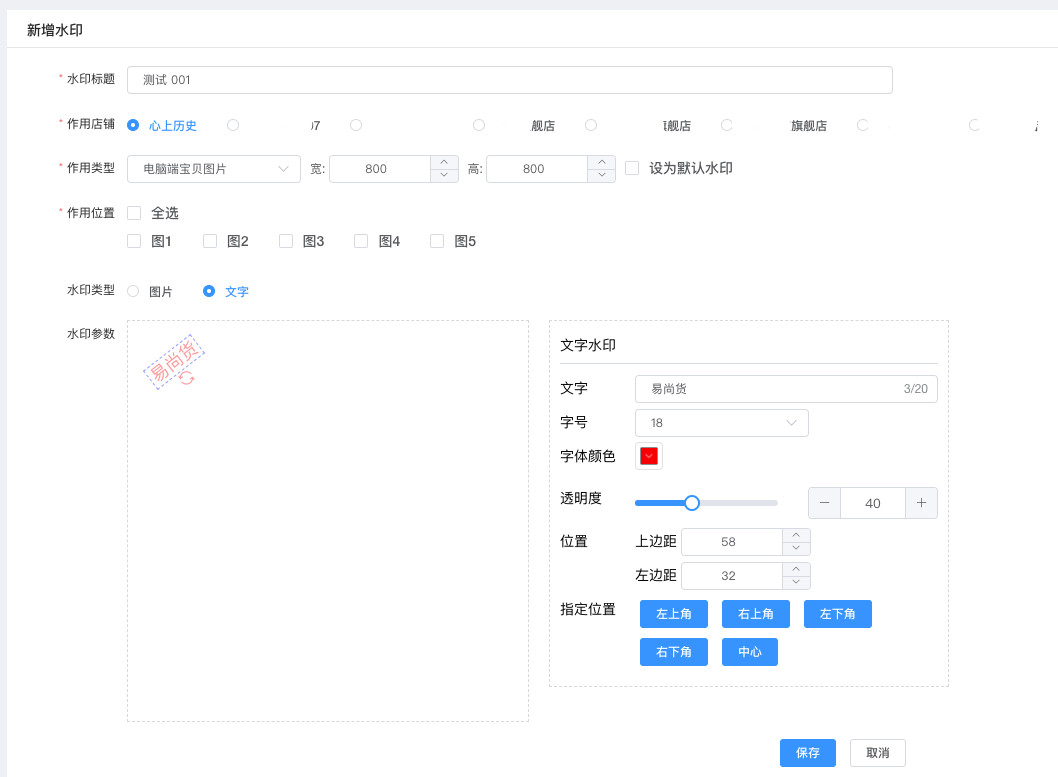Click the 中心 position button
This screenshot has height=777, width=1058.
750,652
